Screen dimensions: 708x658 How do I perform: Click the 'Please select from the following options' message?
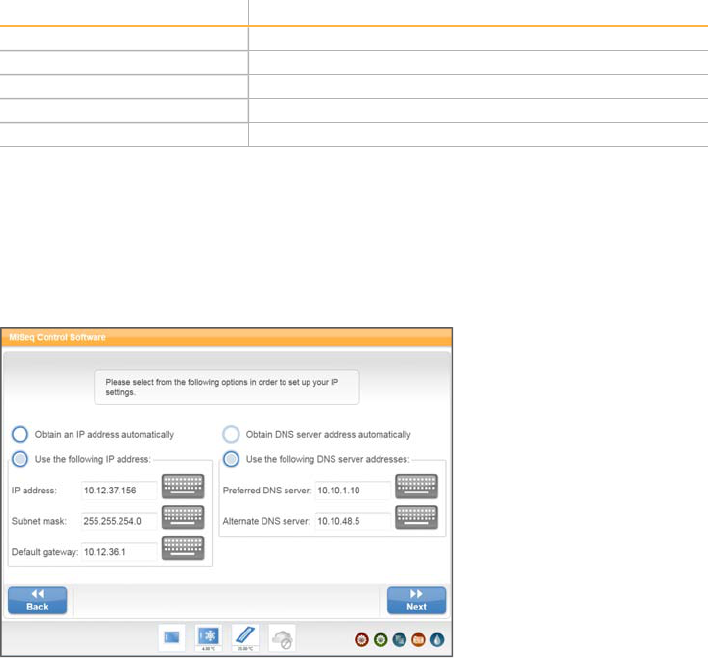coord(227,387)
